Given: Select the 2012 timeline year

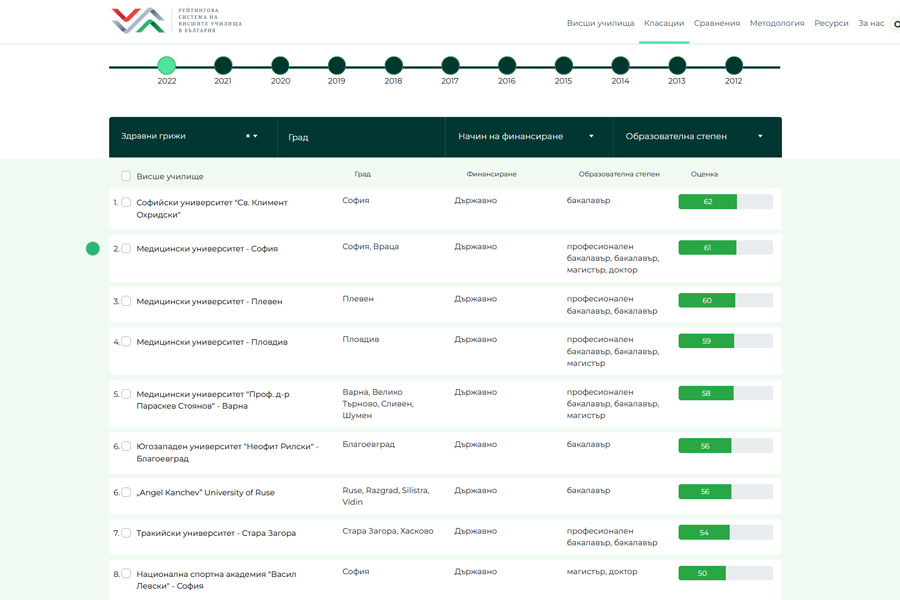Looking at the screenshot, I should tap(734, 65).
